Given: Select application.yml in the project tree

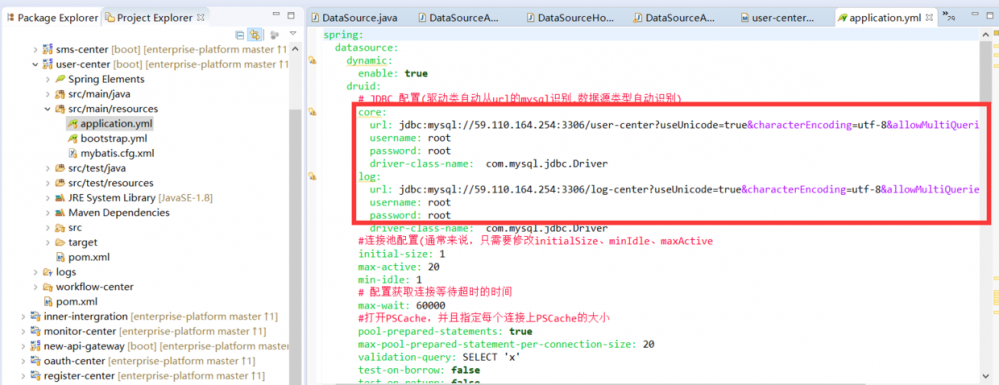Looking at the screenshot, I should 110,124.
